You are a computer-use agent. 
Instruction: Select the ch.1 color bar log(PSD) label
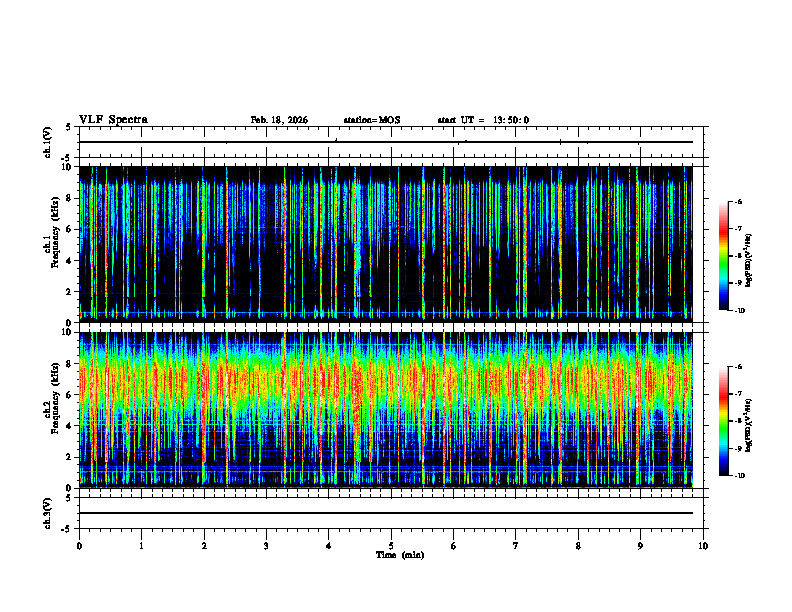pos(749,261)
